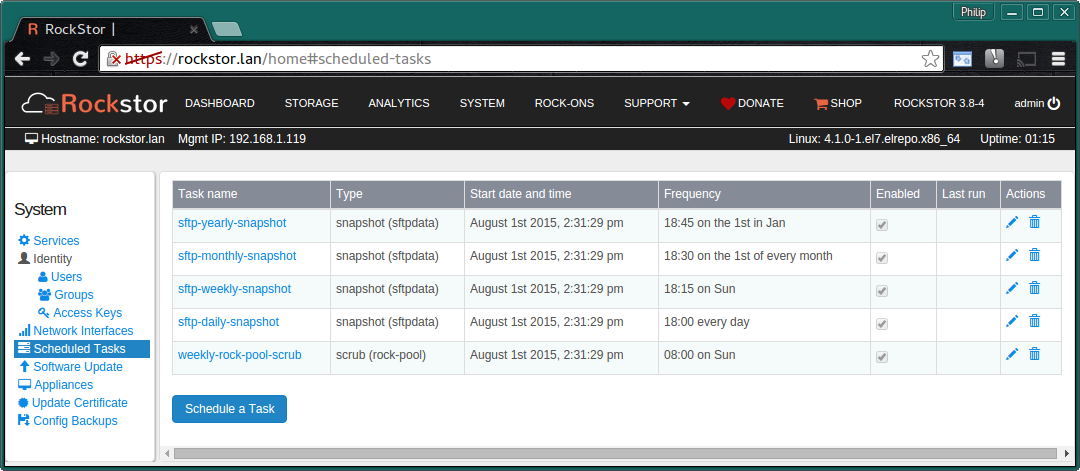Delete the sftp-weekly-snapshot task with its trash icon

(1035, 288)
